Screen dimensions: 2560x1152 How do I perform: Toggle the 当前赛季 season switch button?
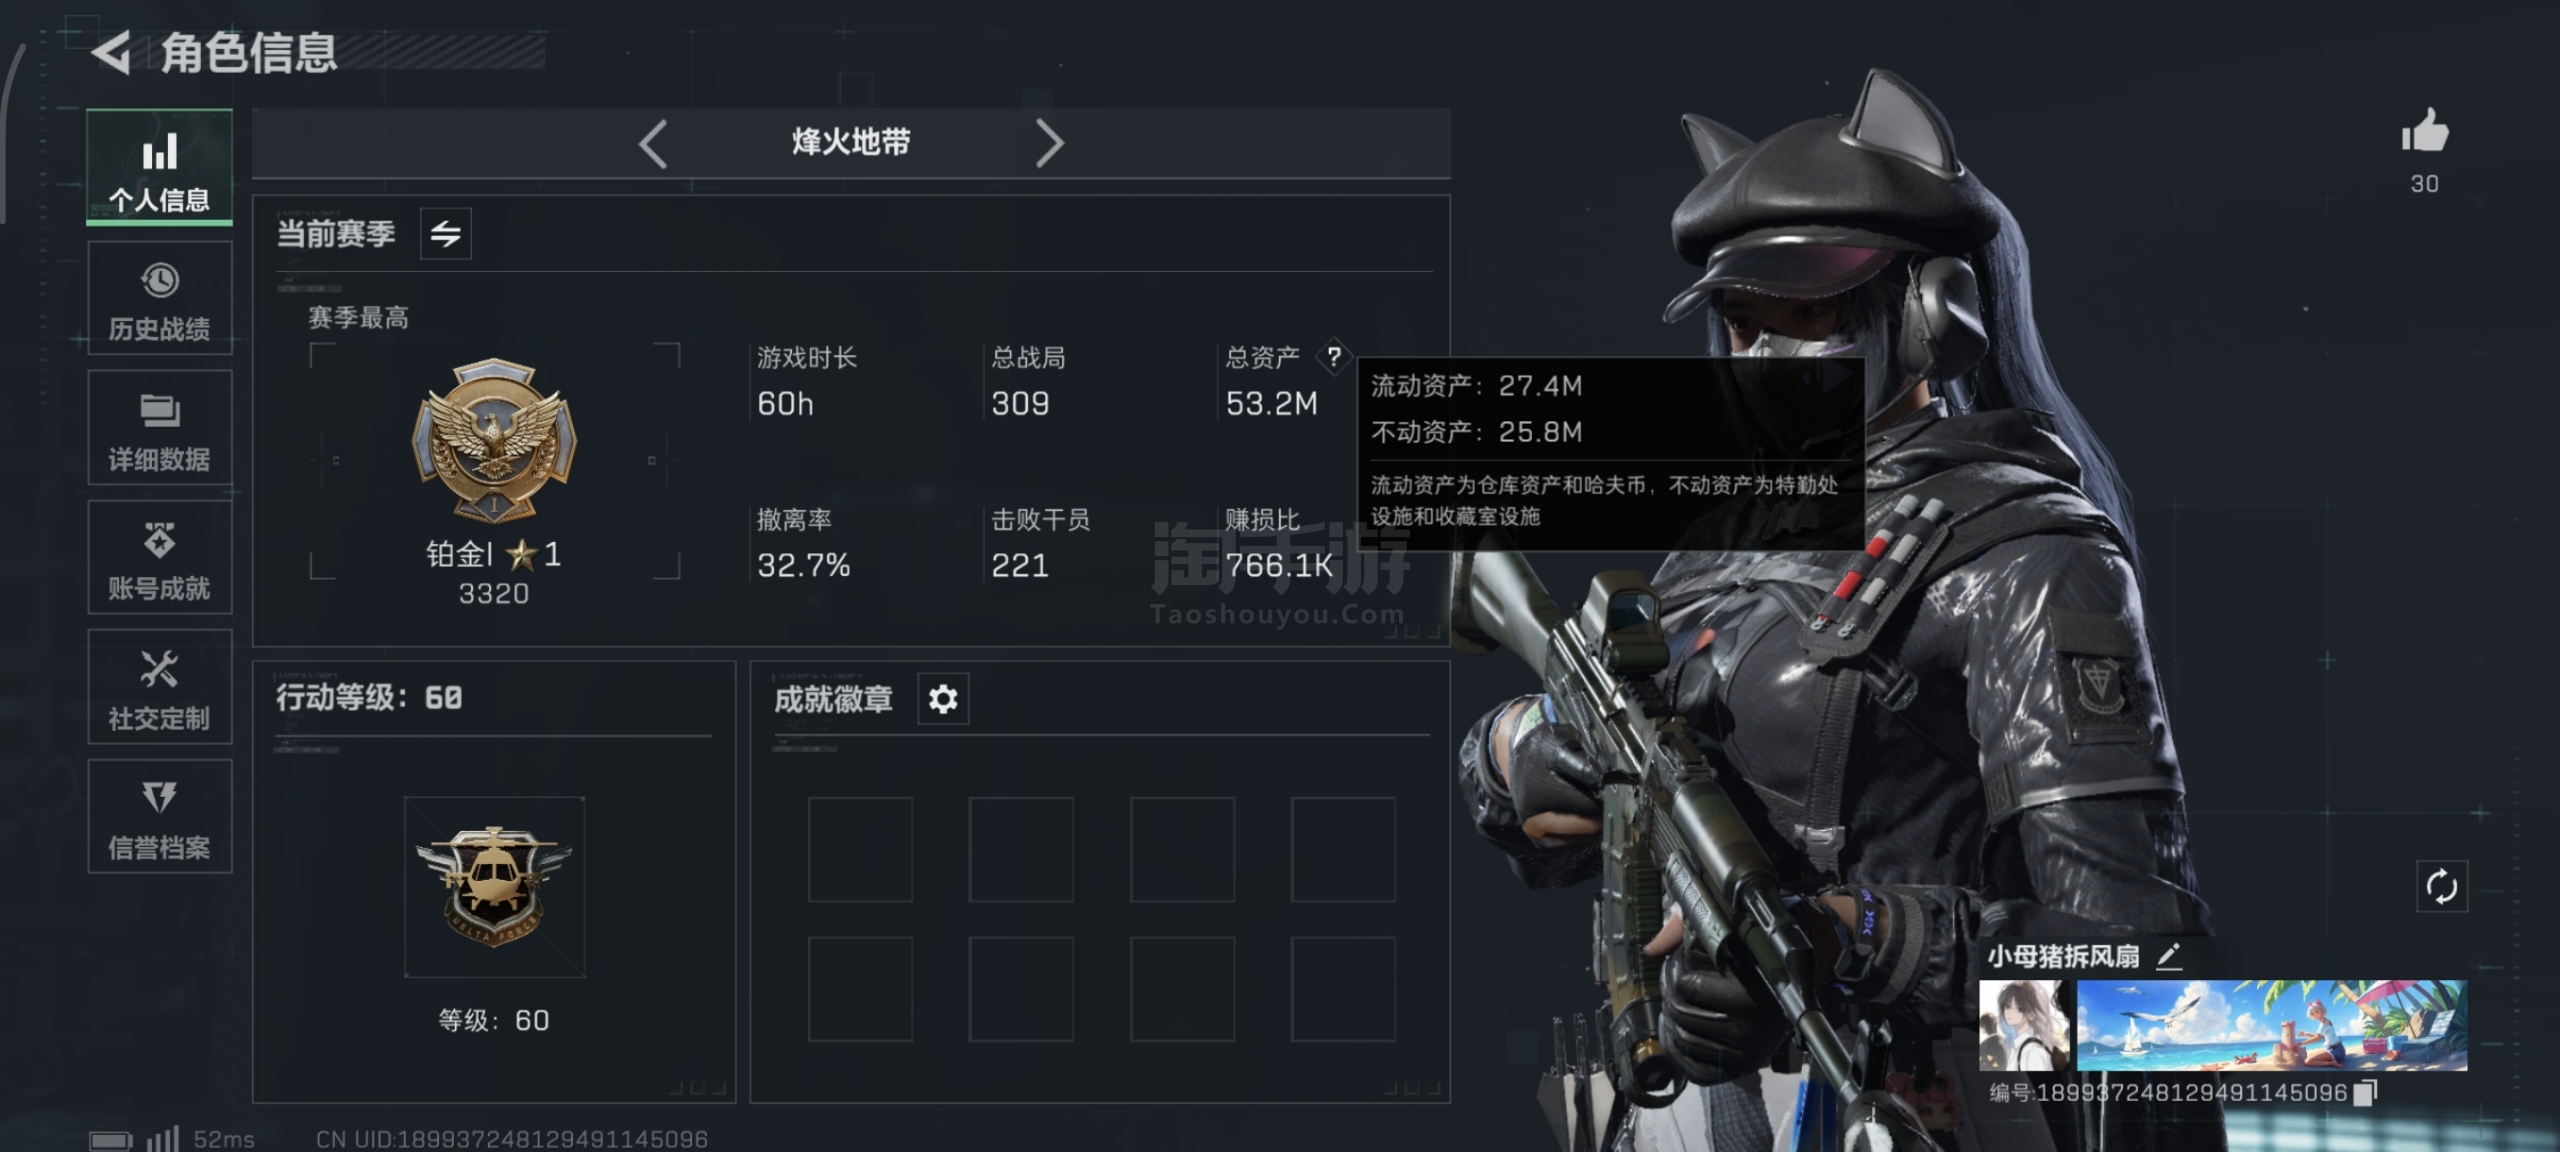tap(445, 234)
